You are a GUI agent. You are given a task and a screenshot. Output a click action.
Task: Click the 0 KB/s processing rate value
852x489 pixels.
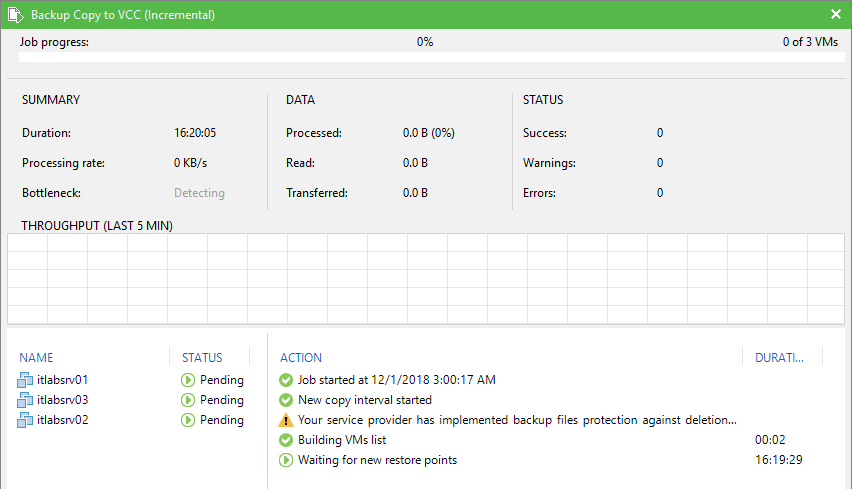click(x=190, y=163)
